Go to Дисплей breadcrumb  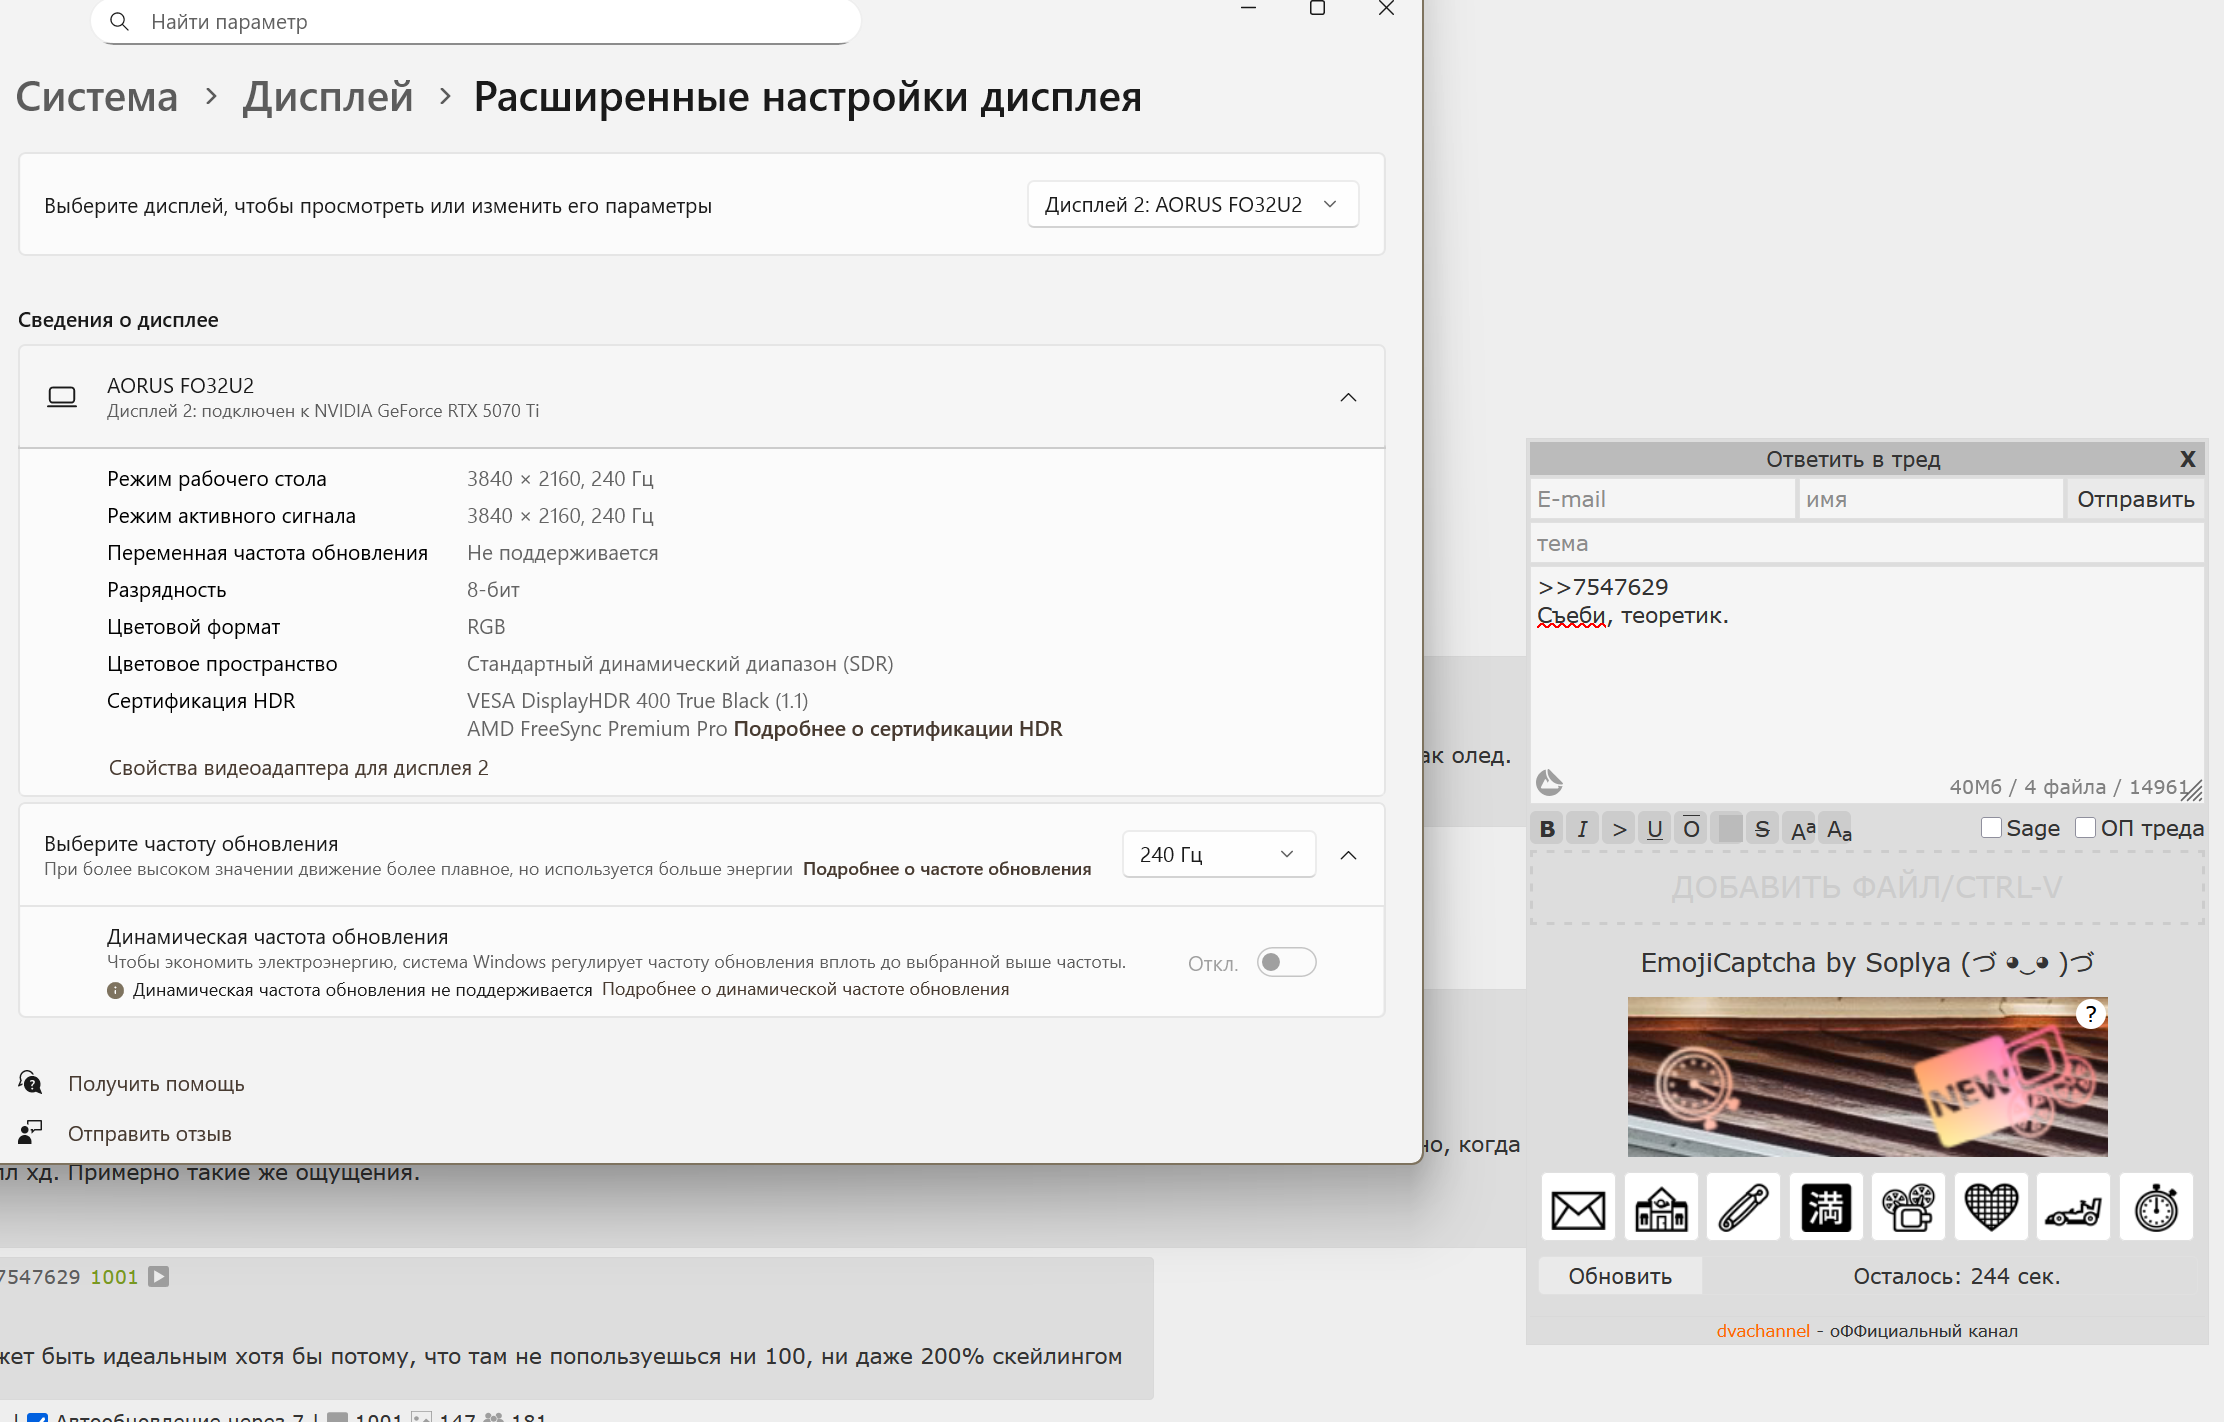(327, 97)
